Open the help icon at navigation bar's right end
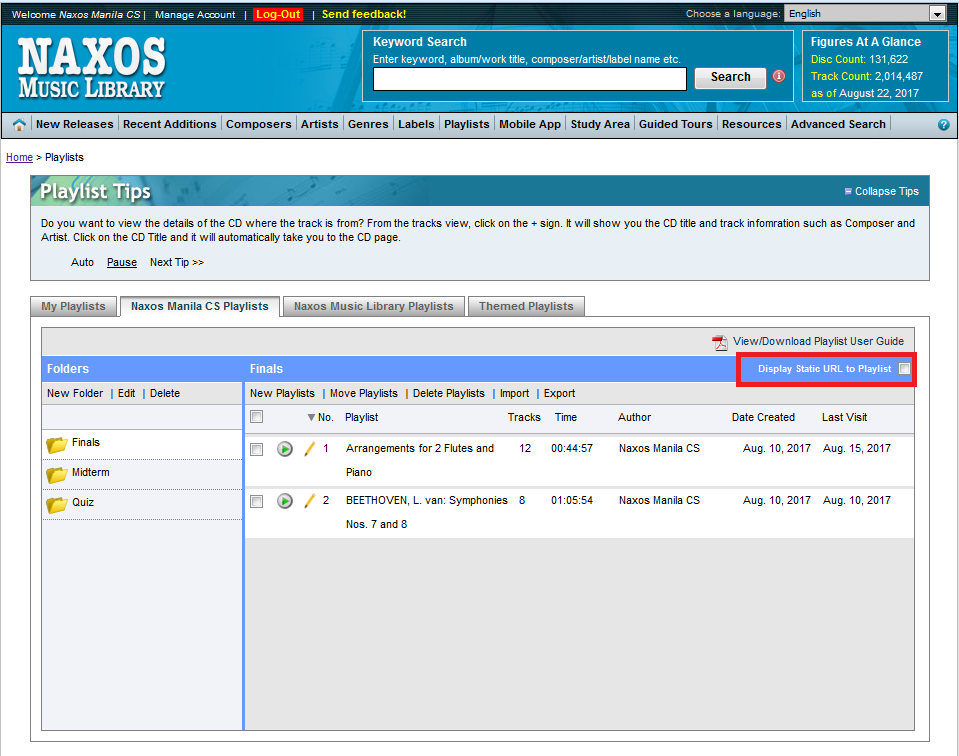The width and height of the screenshot is (959, 756). (x=943, y=124)
